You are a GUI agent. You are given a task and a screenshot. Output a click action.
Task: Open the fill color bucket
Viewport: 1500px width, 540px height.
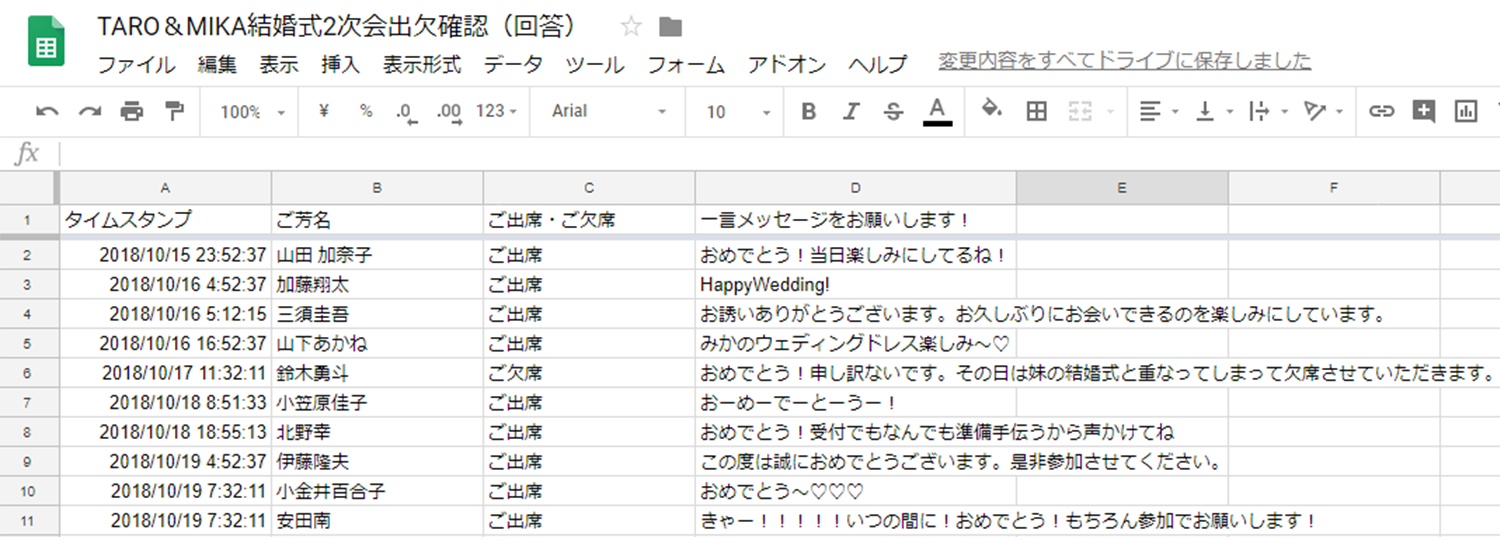(x=991, y=110)
